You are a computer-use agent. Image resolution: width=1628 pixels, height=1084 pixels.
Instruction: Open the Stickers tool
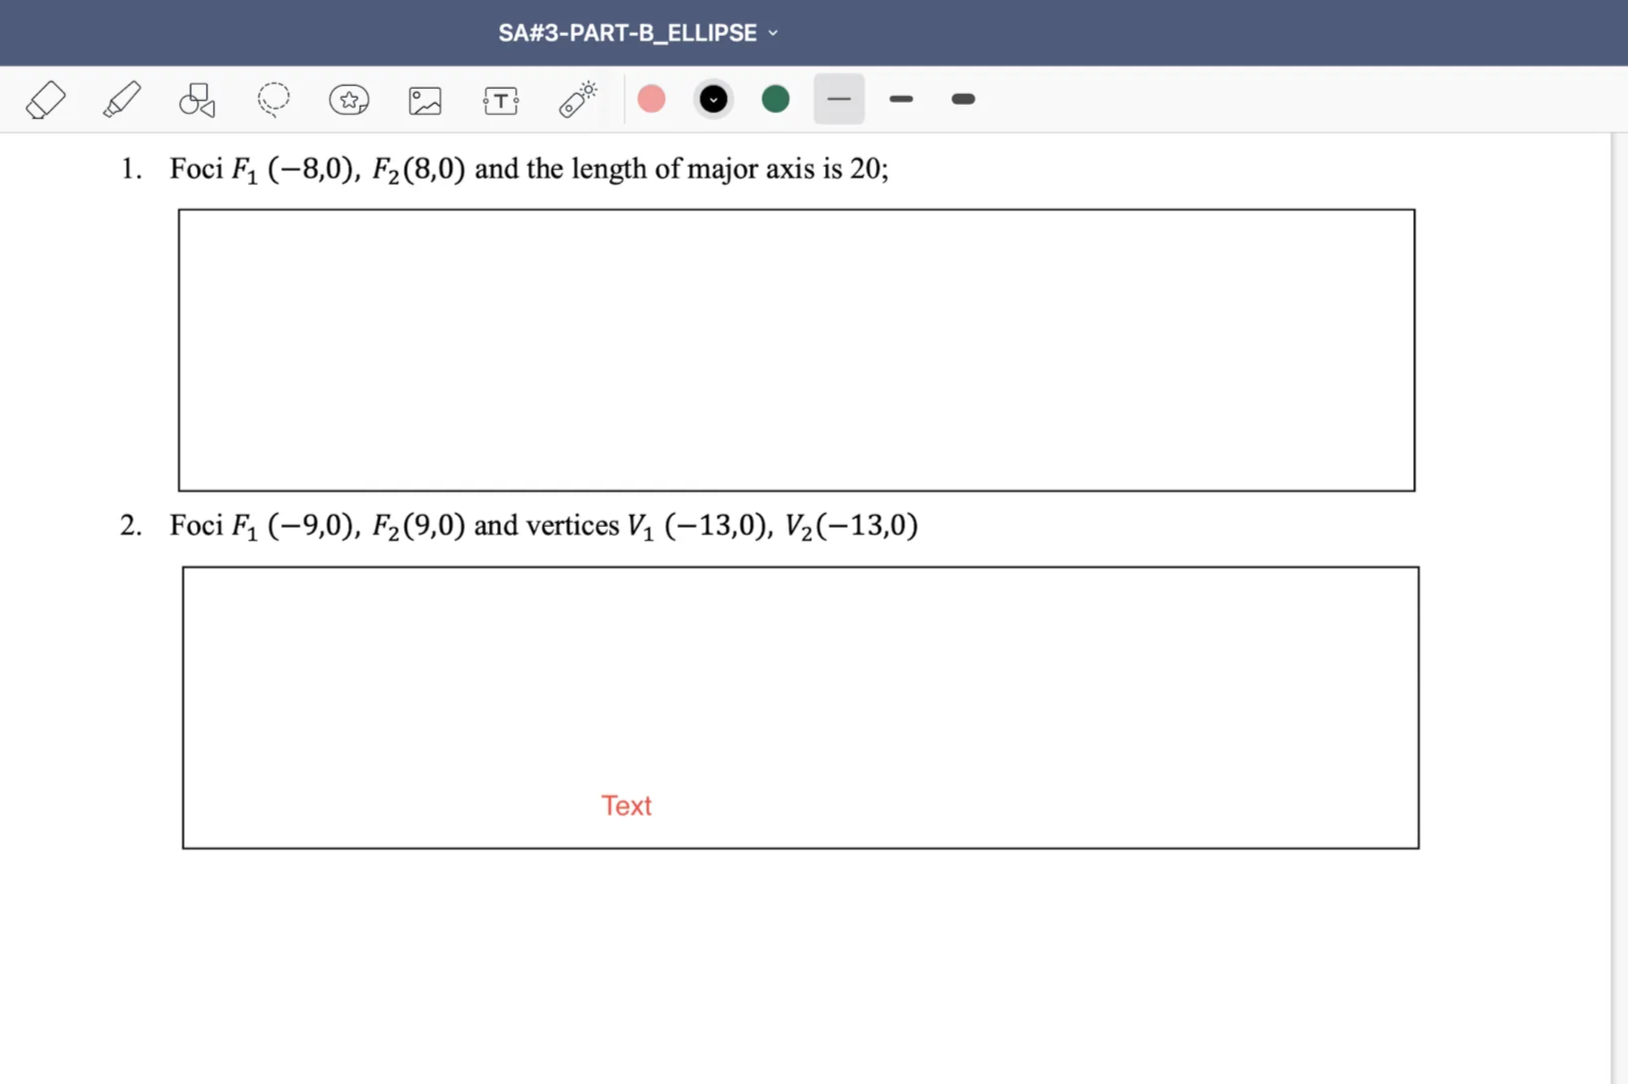coord(348,99)
